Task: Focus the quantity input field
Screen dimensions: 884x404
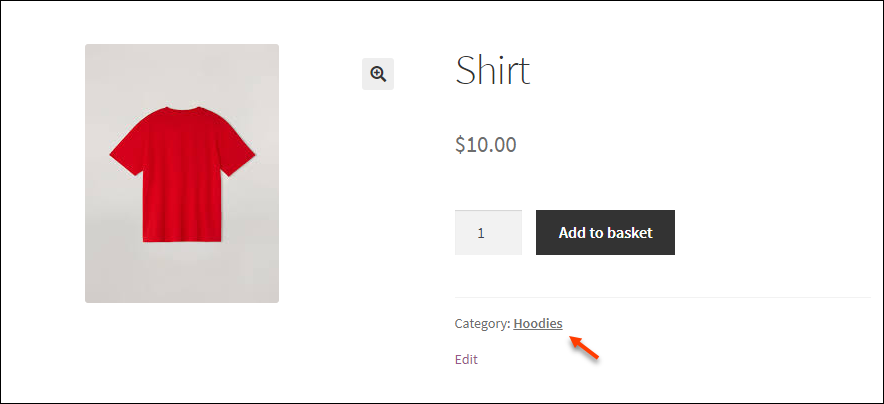Action: click(x=488, y=233)
